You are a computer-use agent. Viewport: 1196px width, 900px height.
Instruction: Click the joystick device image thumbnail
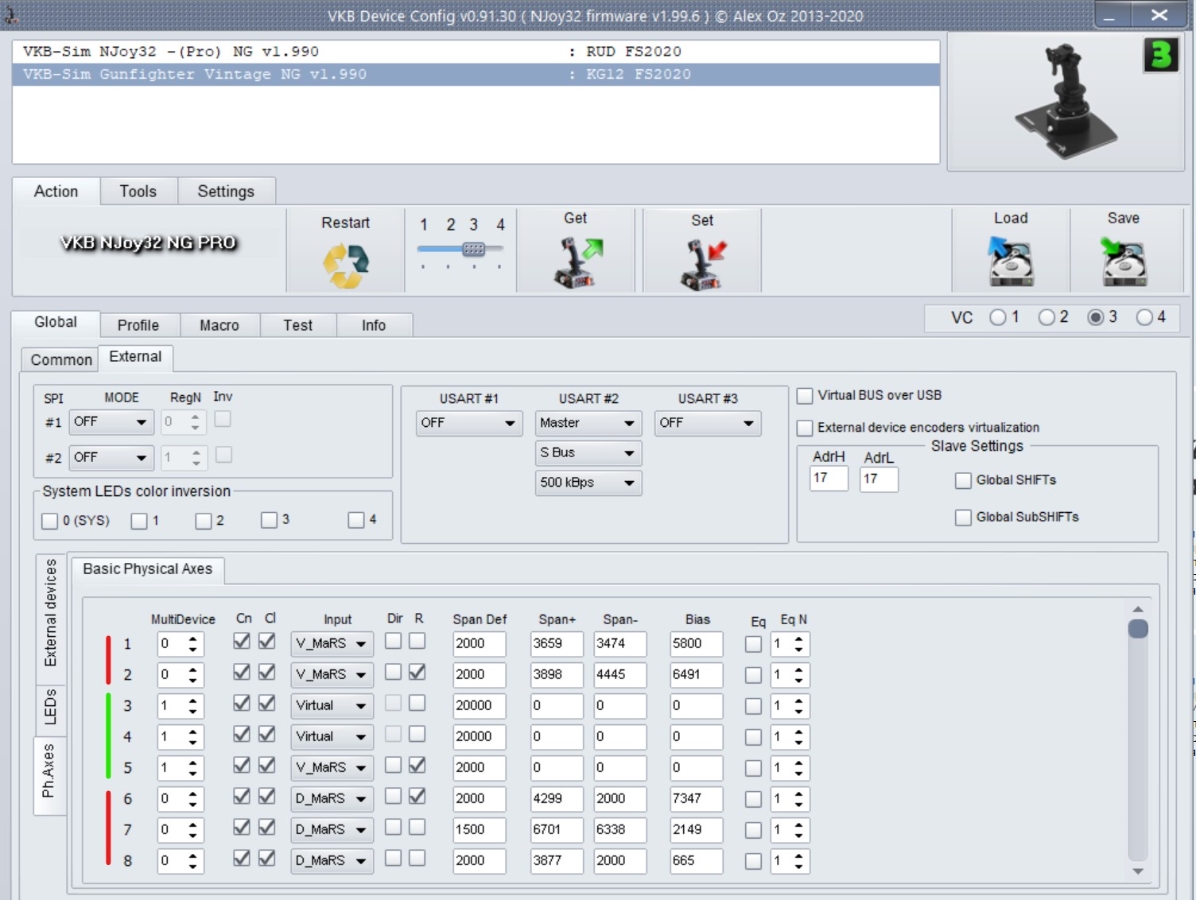click(1066, 101)
